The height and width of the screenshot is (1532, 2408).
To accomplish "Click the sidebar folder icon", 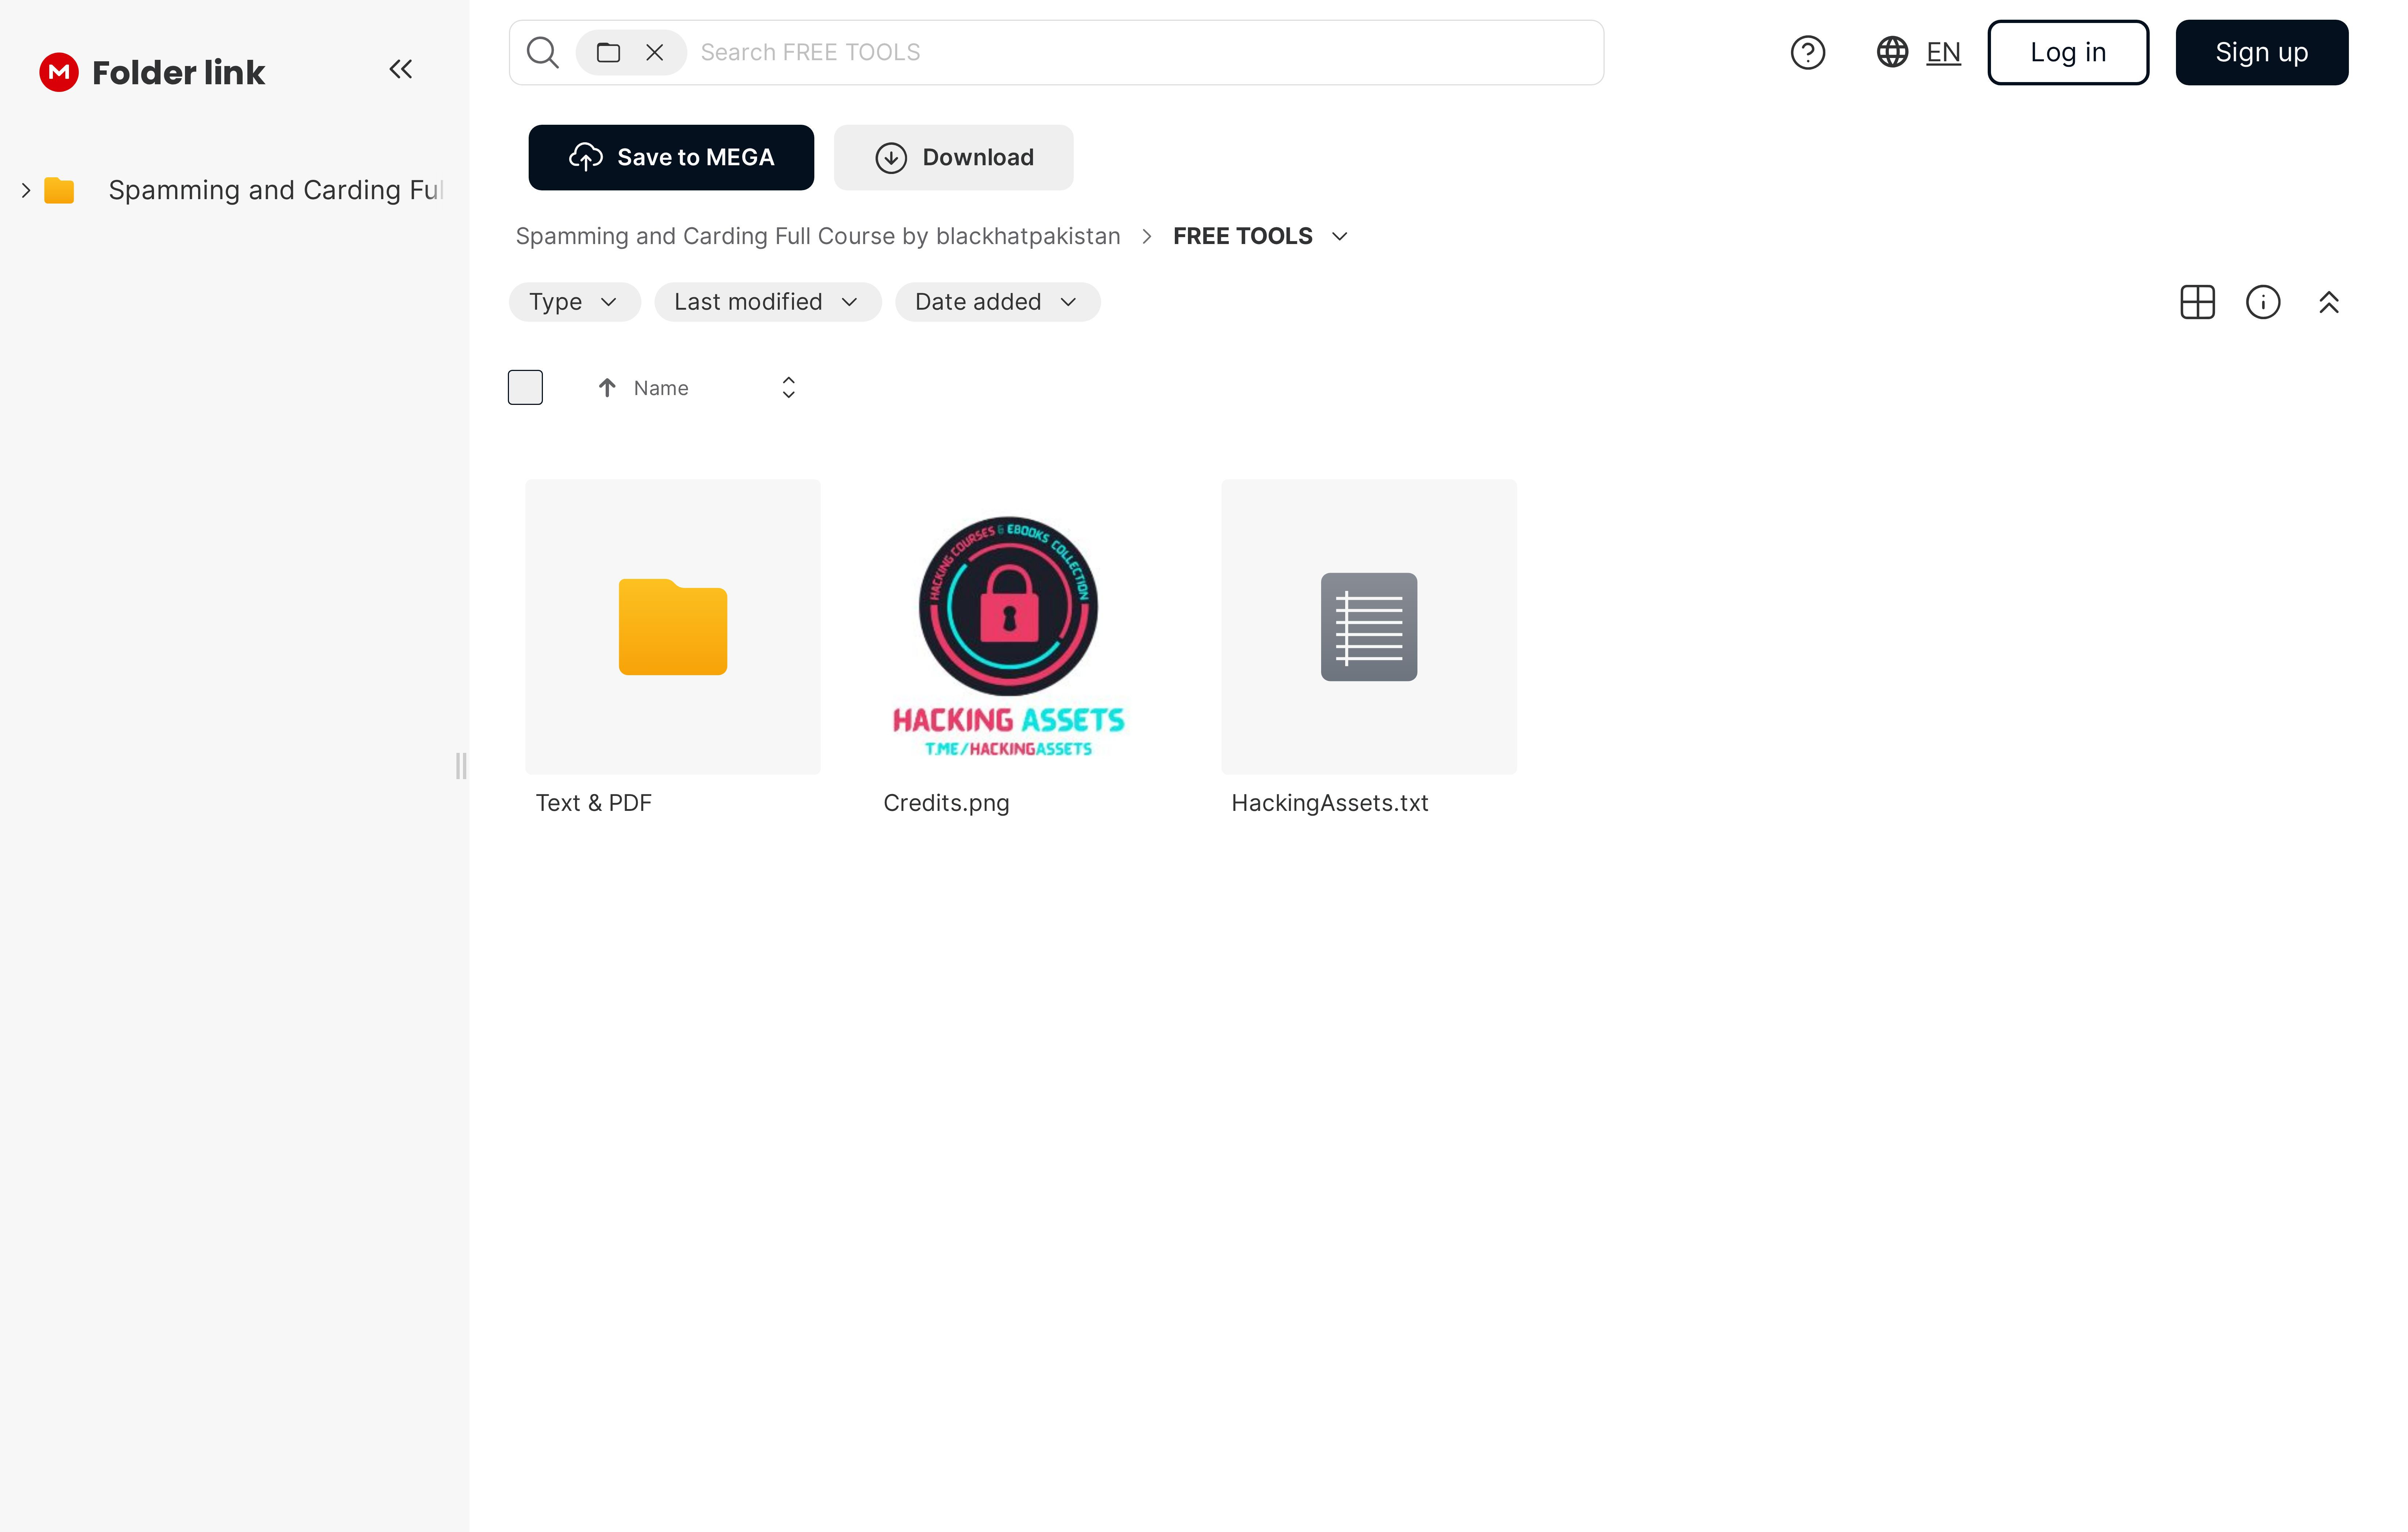I will (59, 190).
